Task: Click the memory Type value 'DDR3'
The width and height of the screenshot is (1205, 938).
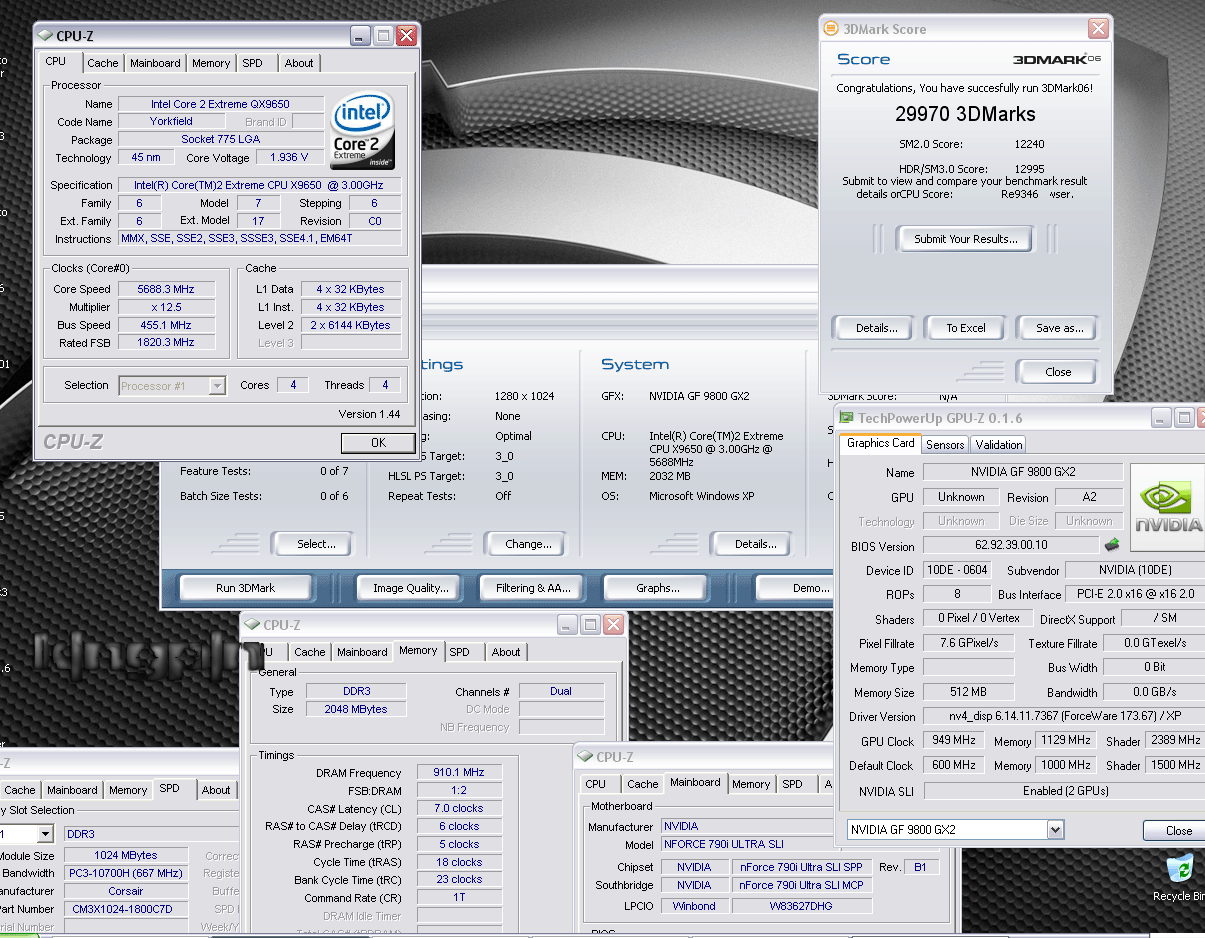Action: [356, 691]
